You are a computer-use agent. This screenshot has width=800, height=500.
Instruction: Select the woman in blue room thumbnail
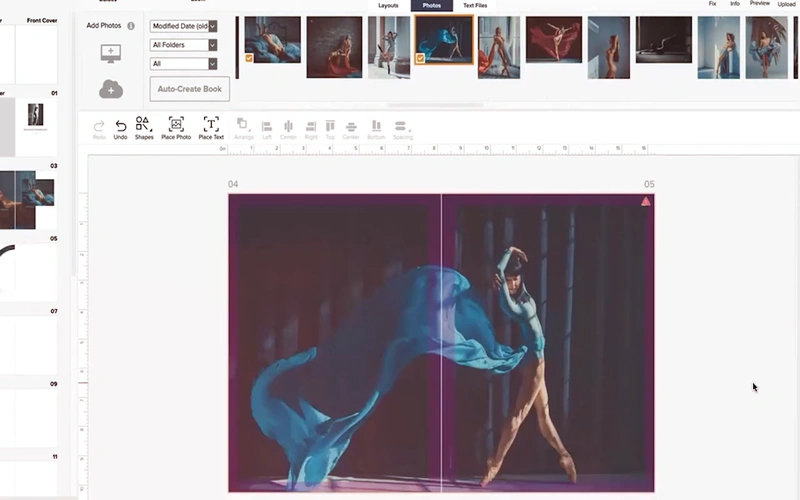click(x=718, y=47)
